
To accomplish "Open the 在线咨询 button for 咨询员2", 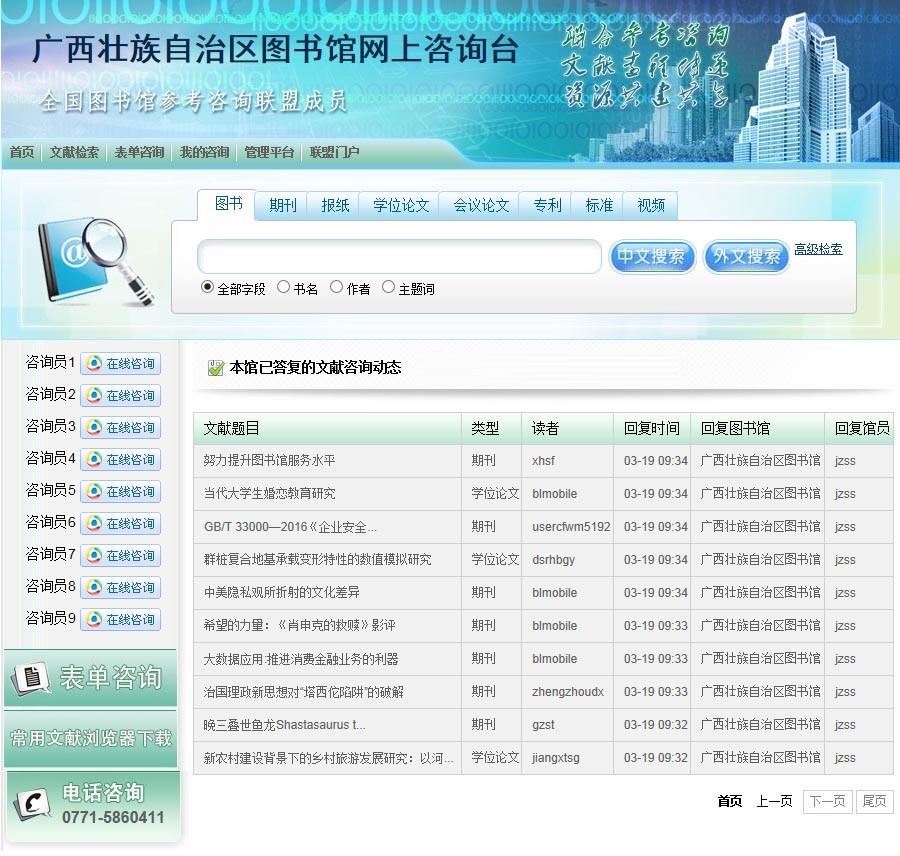I will click(x=121, y=396).
